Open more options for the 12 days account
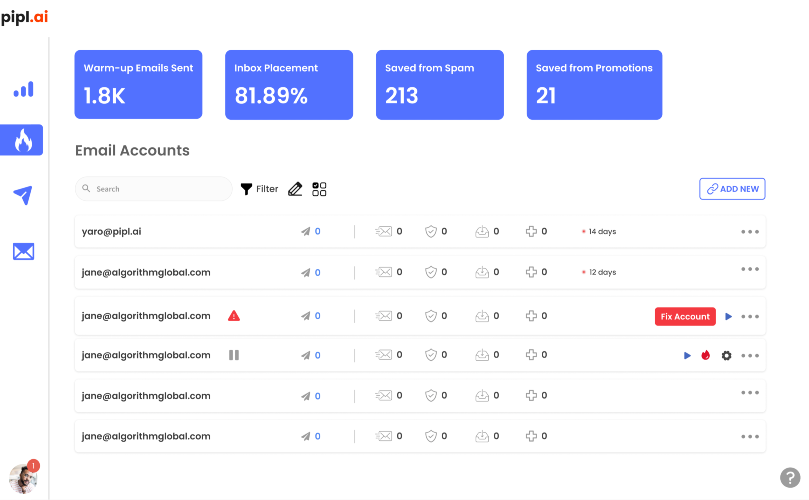Image resolution: width=809 pixels, height=500 pixels. (750, 269)
